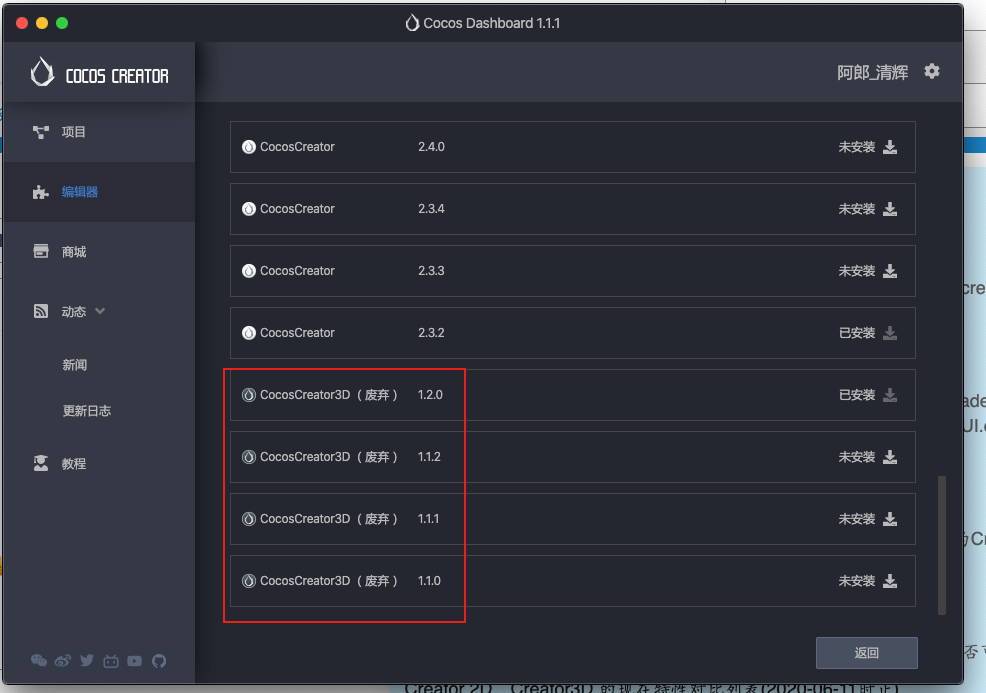Image resolution: width=986 pixels, height=693 pixels.
Task: Open Twitter social icon
Action: pyautogui.click(x=87, y=660)
